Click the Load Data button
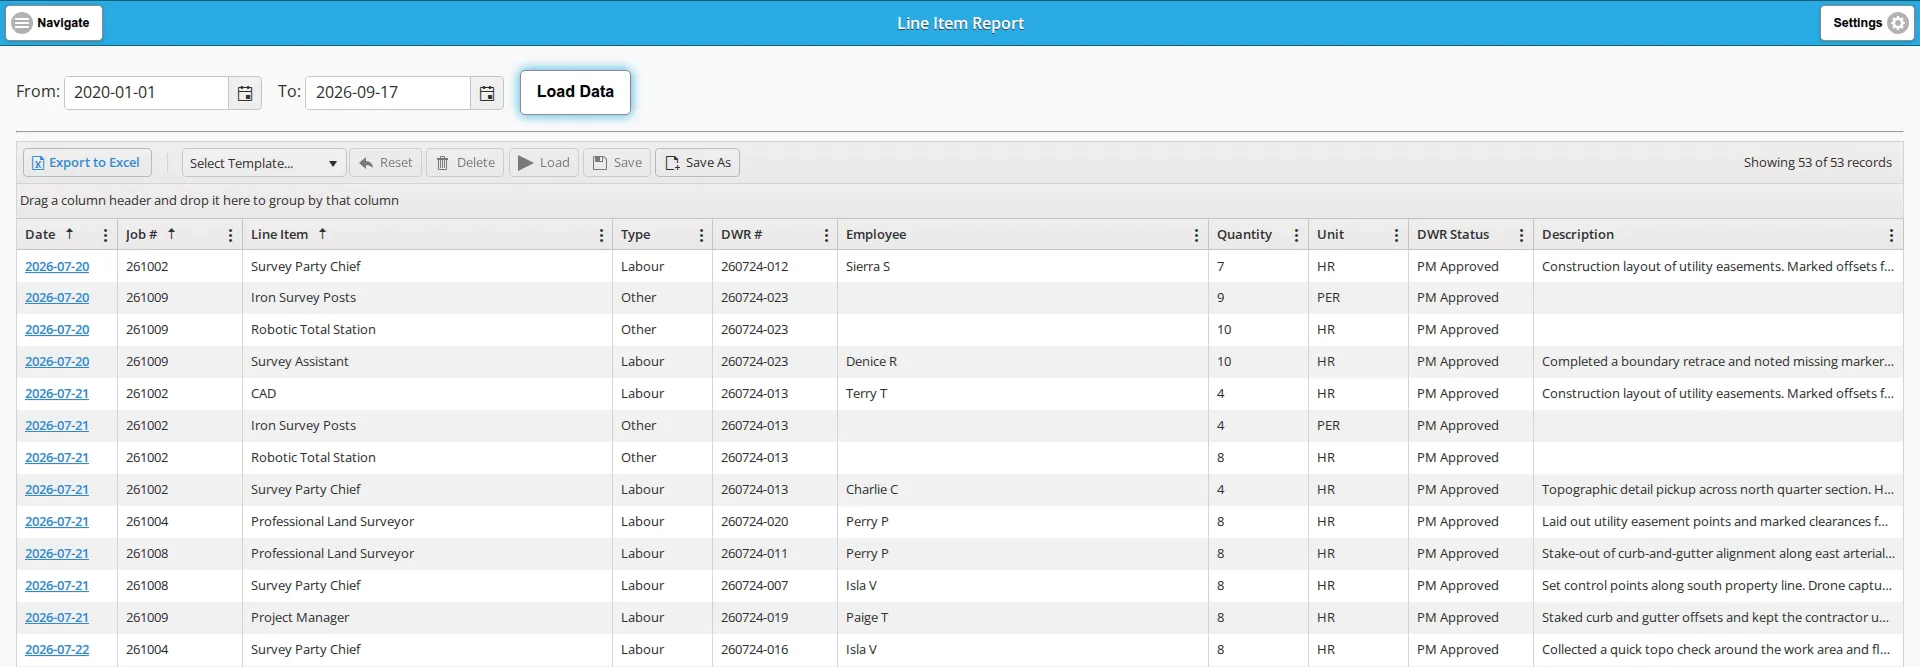 pyautogui.click(x=575, y=92)
